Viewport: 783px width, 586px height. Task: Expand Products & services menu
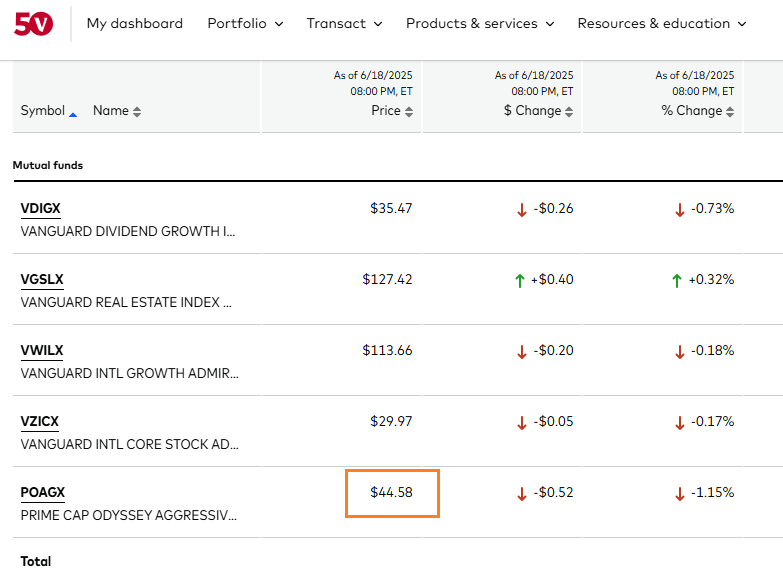tap(479, 23)
